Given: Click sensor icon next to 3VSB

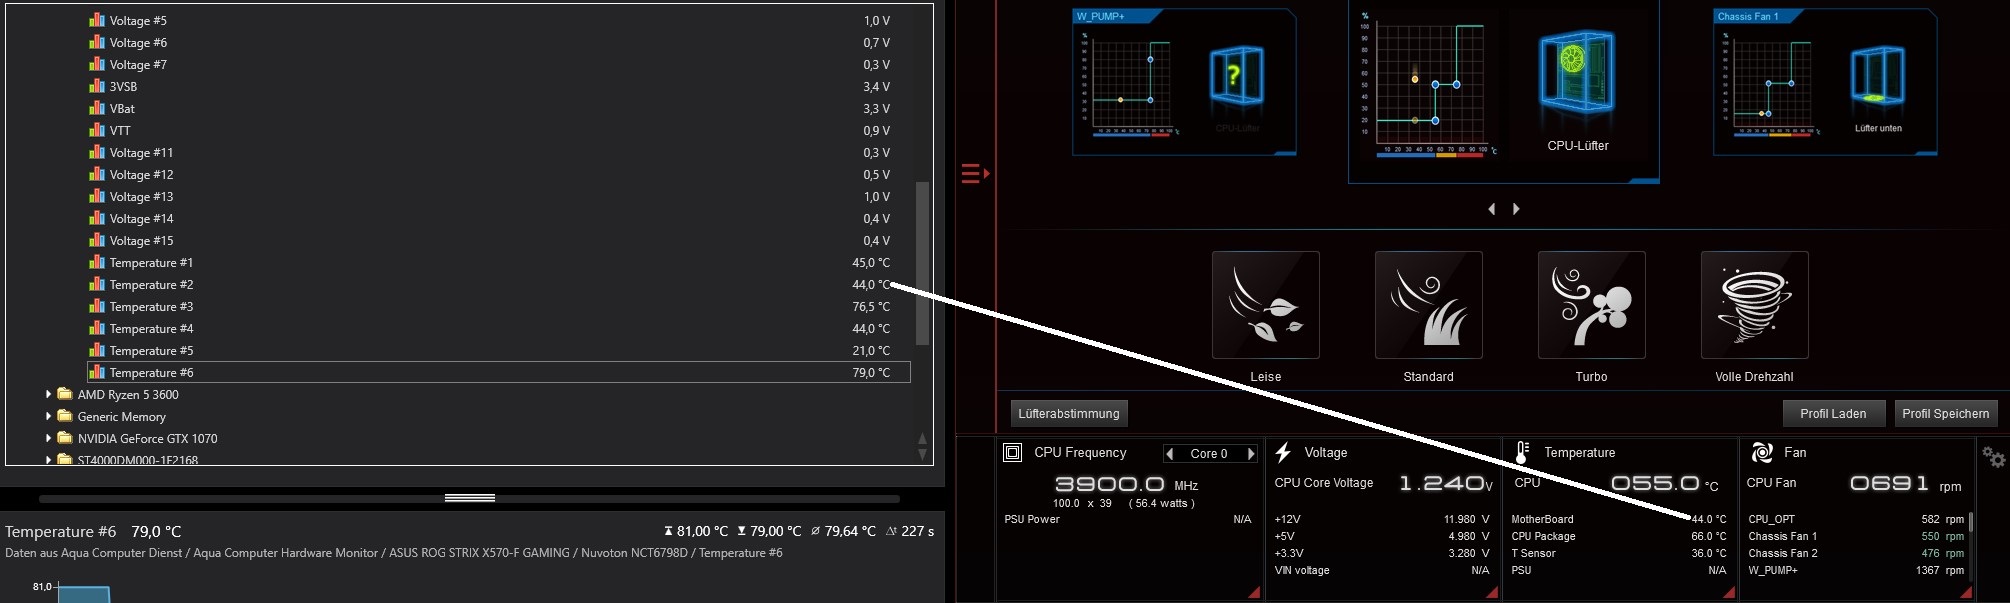Looking at the screenshot, I should pos(97,86).
